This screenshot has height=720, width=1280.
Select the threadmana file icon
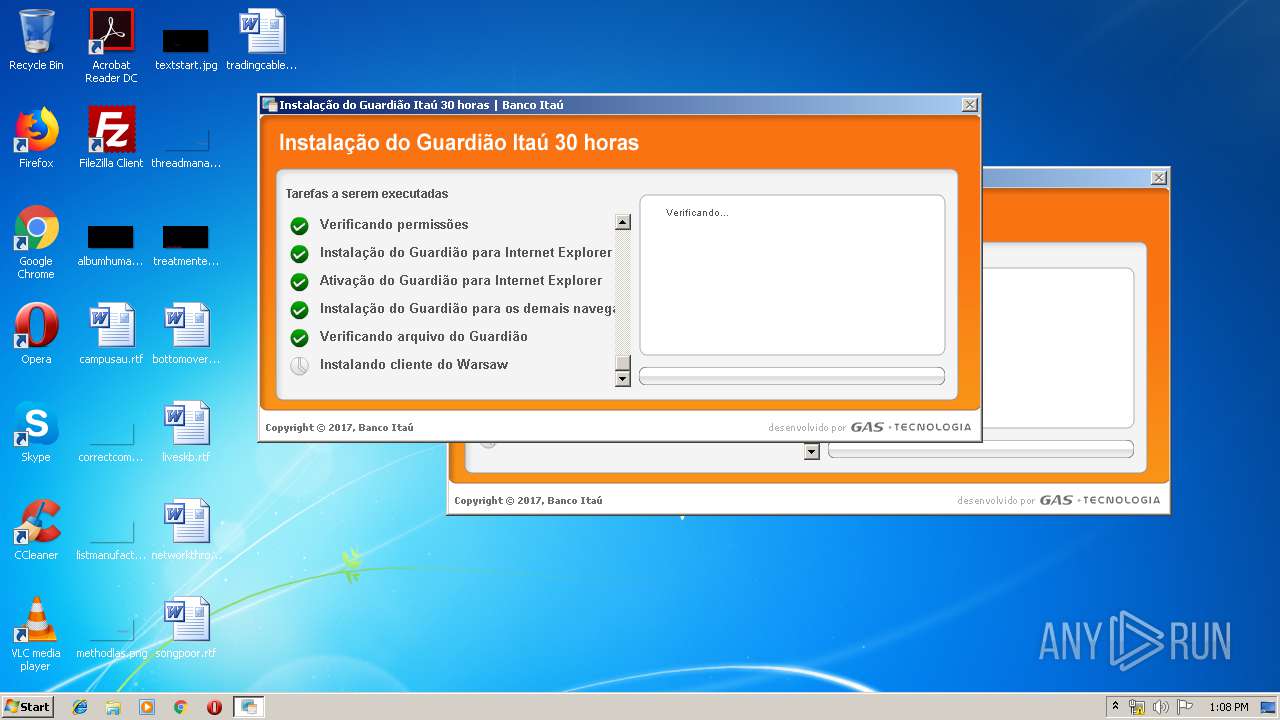point(186,146)
